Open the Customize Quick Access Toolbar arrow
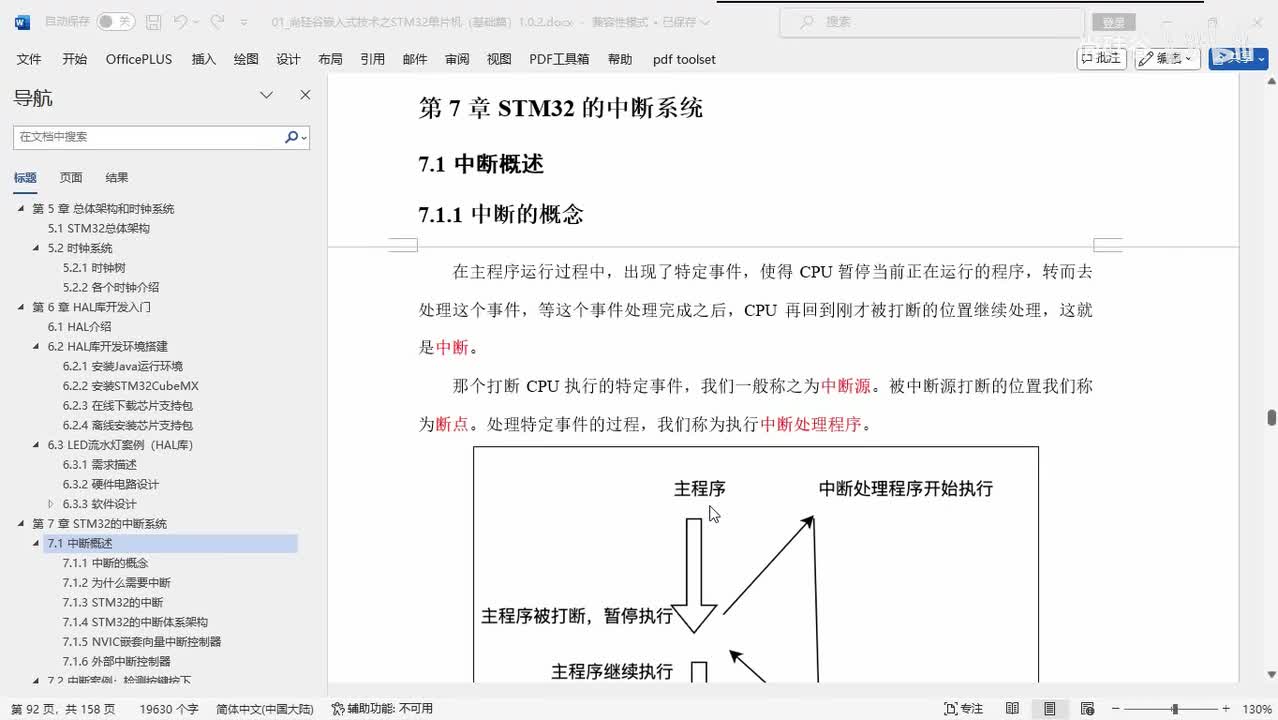Screen dimensions: 1278x720 tap(245, 22)
